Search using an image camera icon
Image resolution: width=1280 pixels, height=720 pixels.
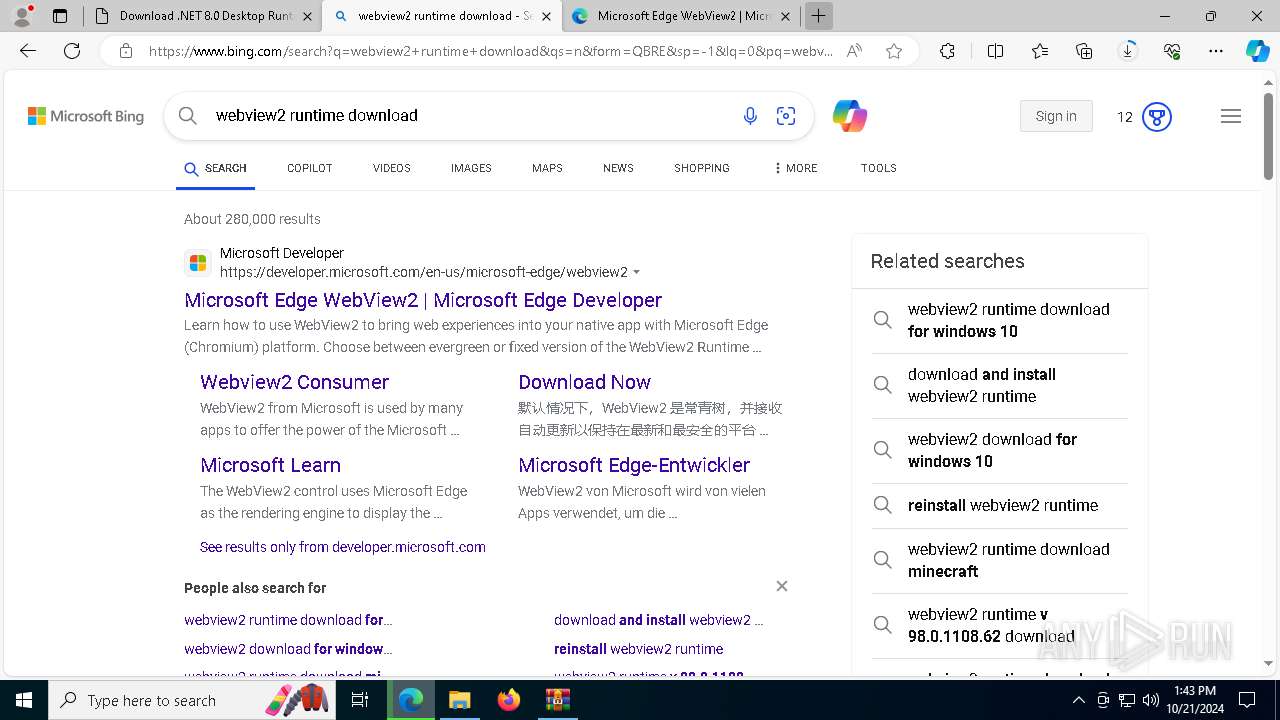[x=786, y=116]
